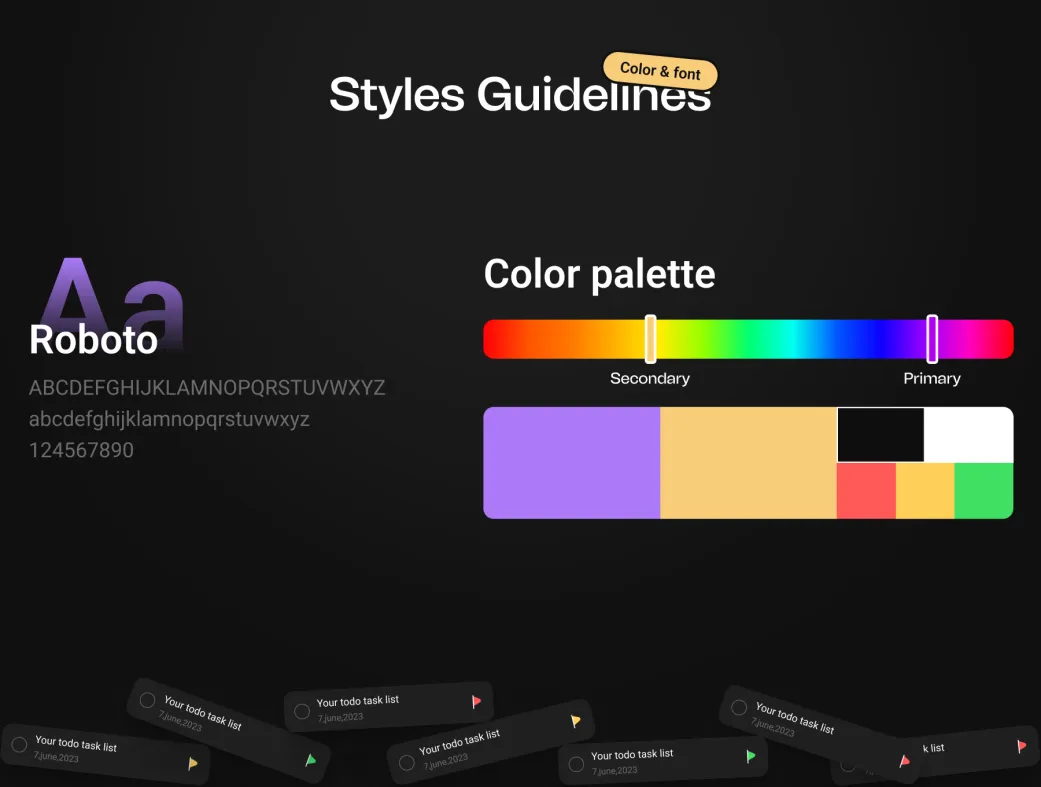Tick the circle on third todo card from left

click(301, 711)
